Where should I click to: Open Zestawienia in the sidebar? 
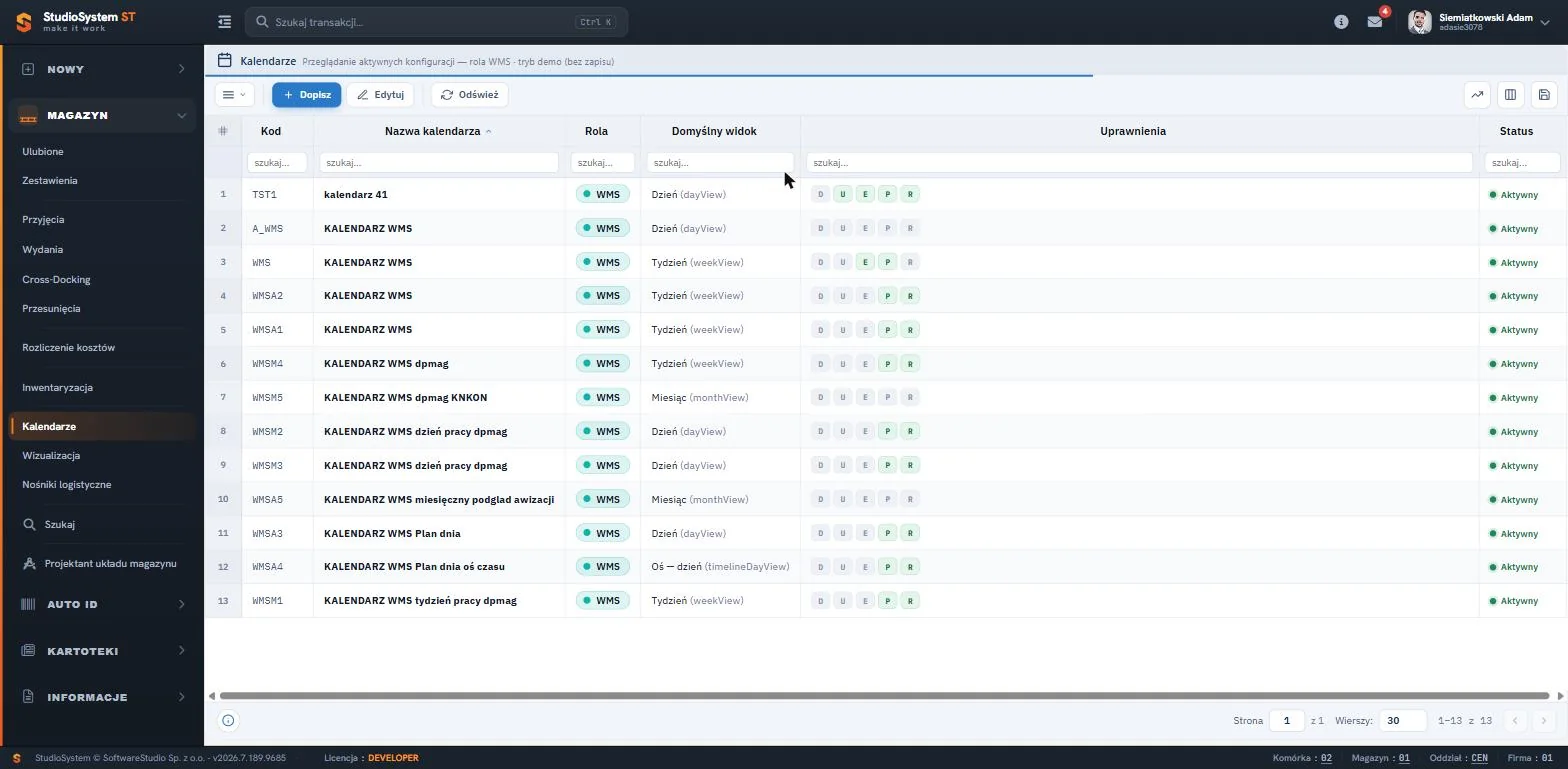click(50, 181)
